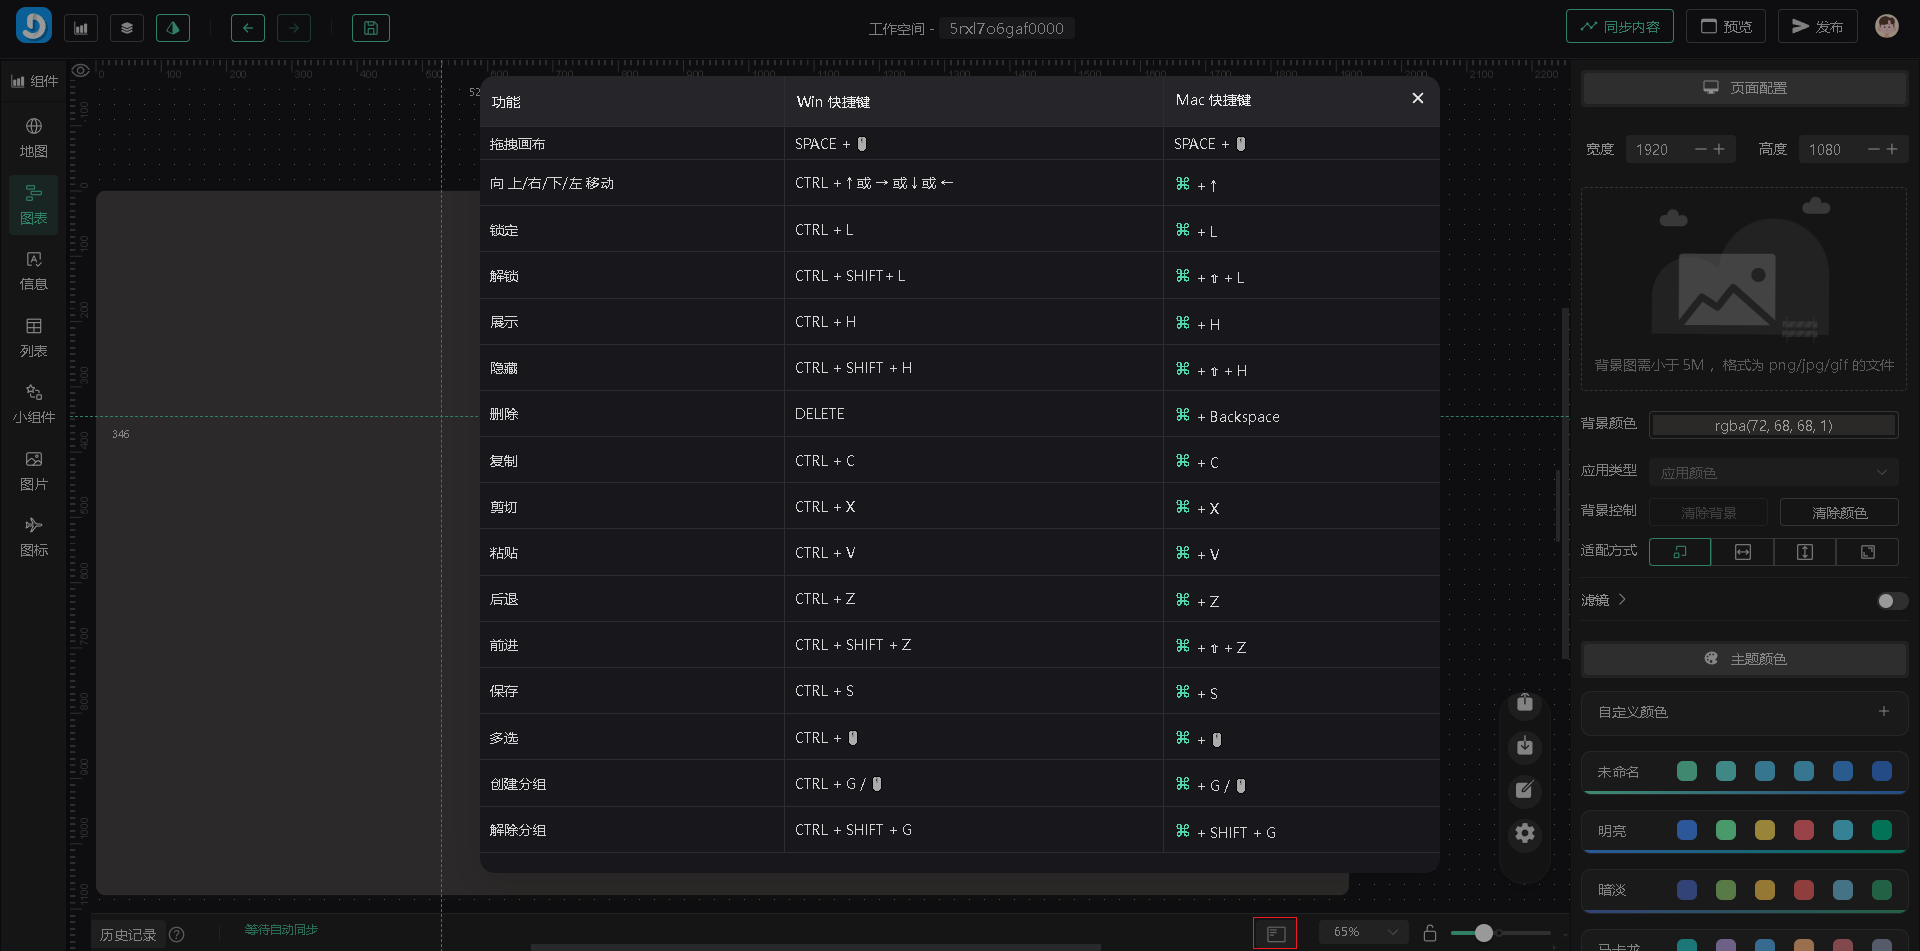Click the export upload floating icon
Screen dimensions: 1920x951
point(1524,703)
